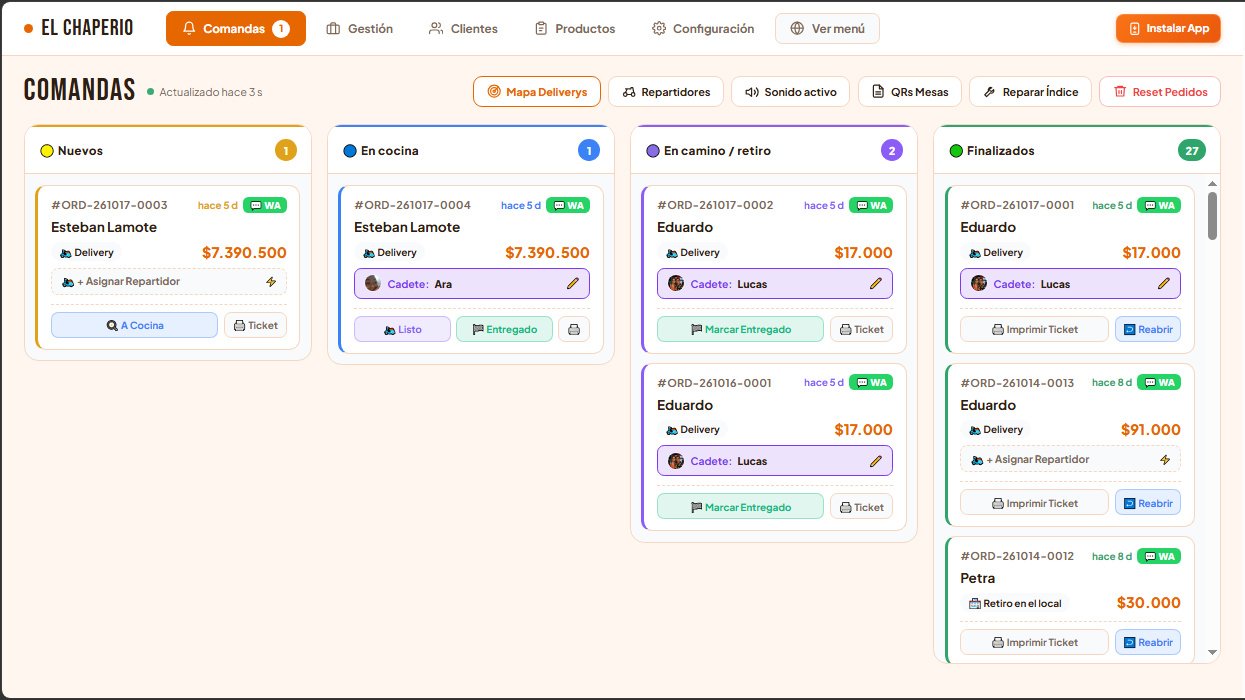
Task: Click the notification badge on Comandas
Action: pos(281,29)
